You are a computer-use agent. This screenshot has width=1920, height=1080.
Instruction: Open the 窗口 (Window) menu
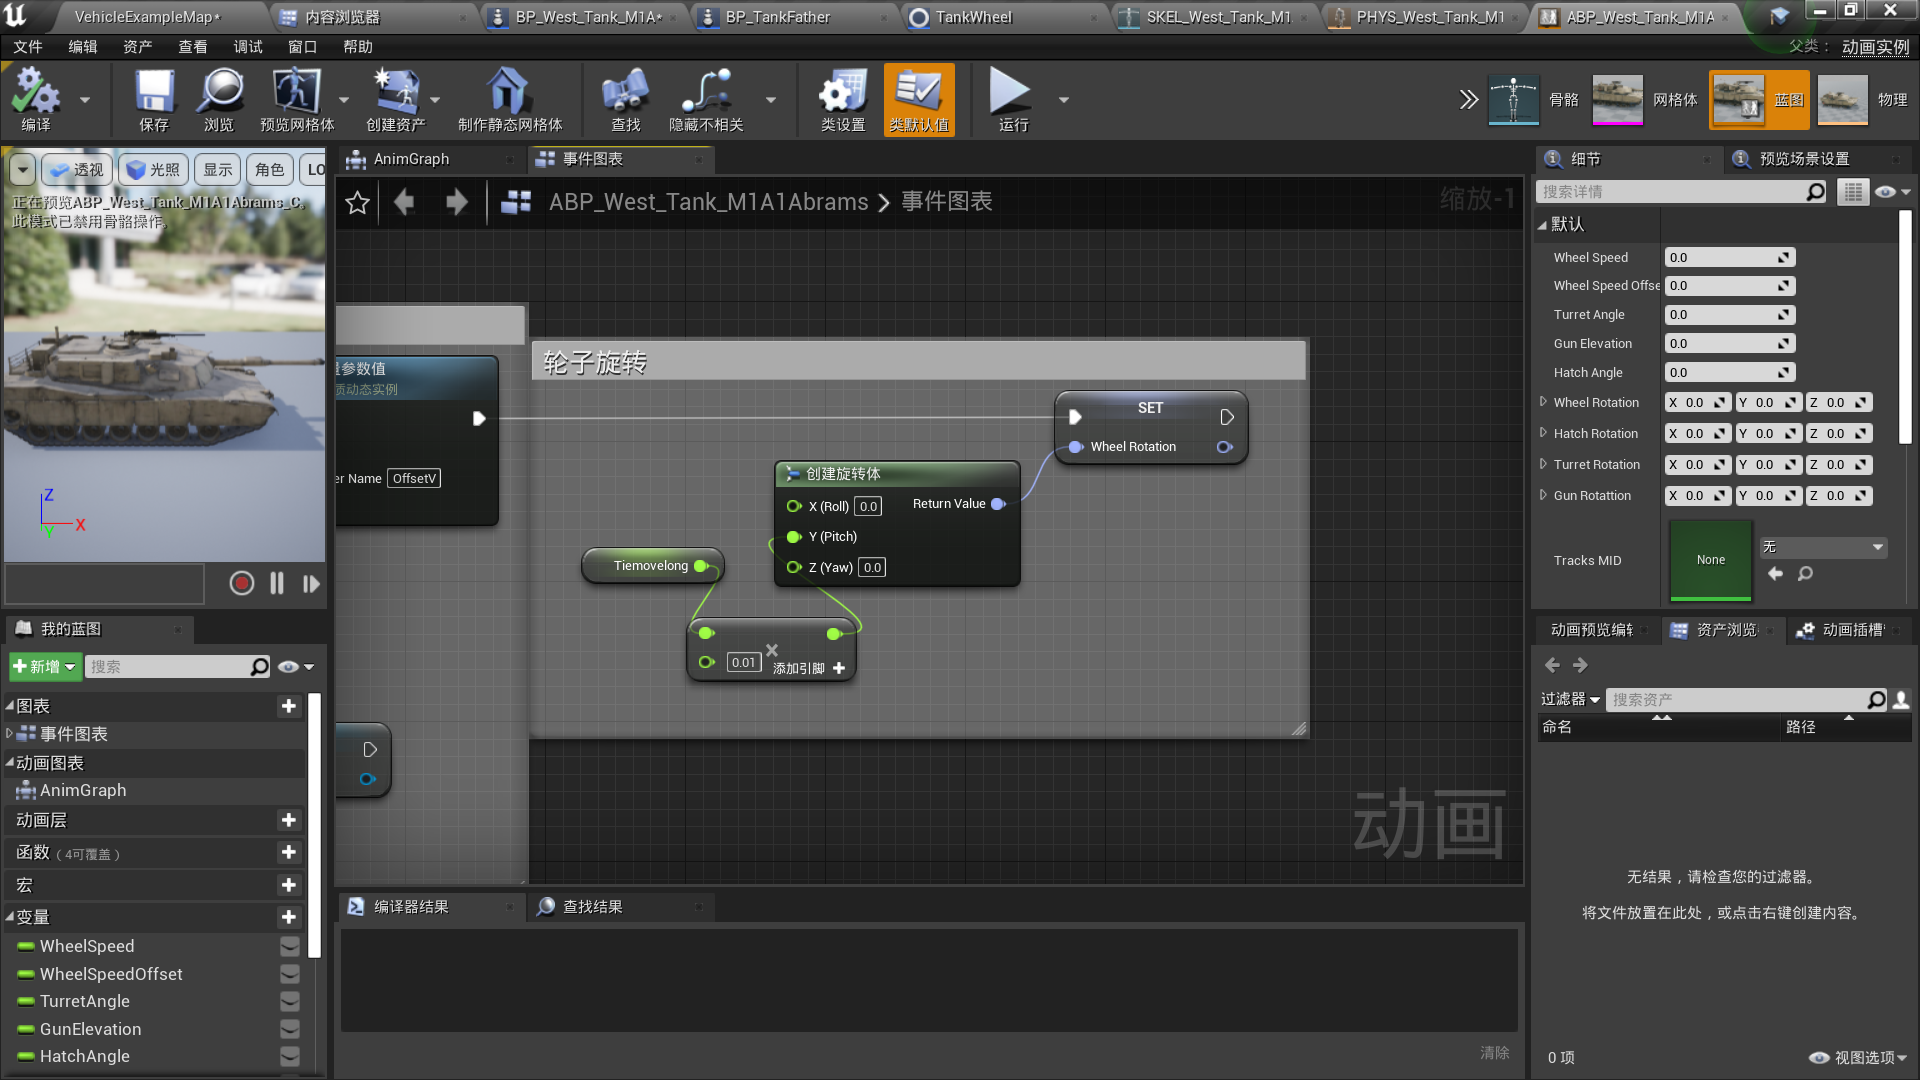point(302,47)
